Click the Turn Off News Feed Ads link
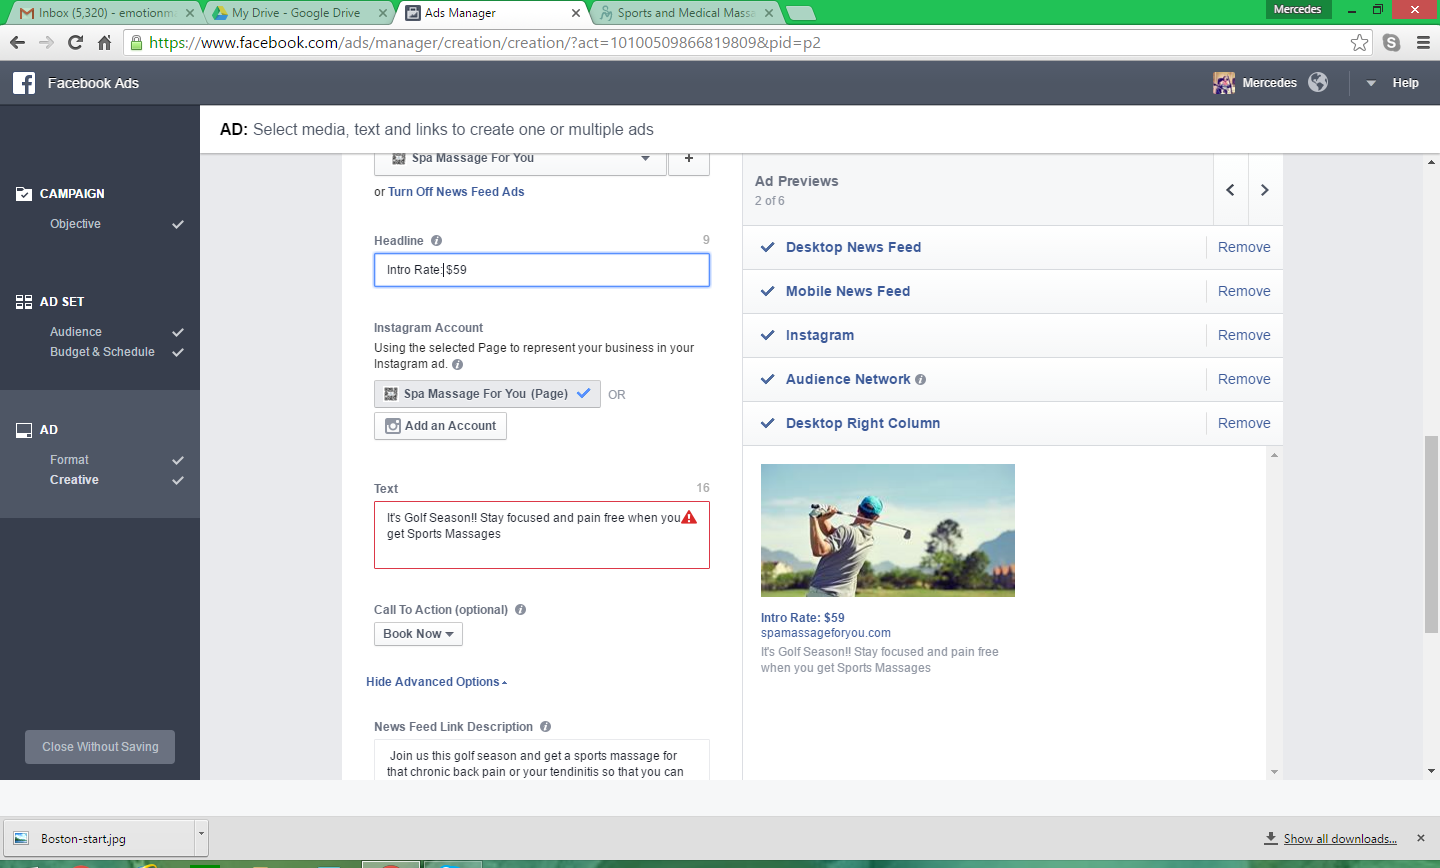This screenshot has width=1440, height=868. (456, 192)
